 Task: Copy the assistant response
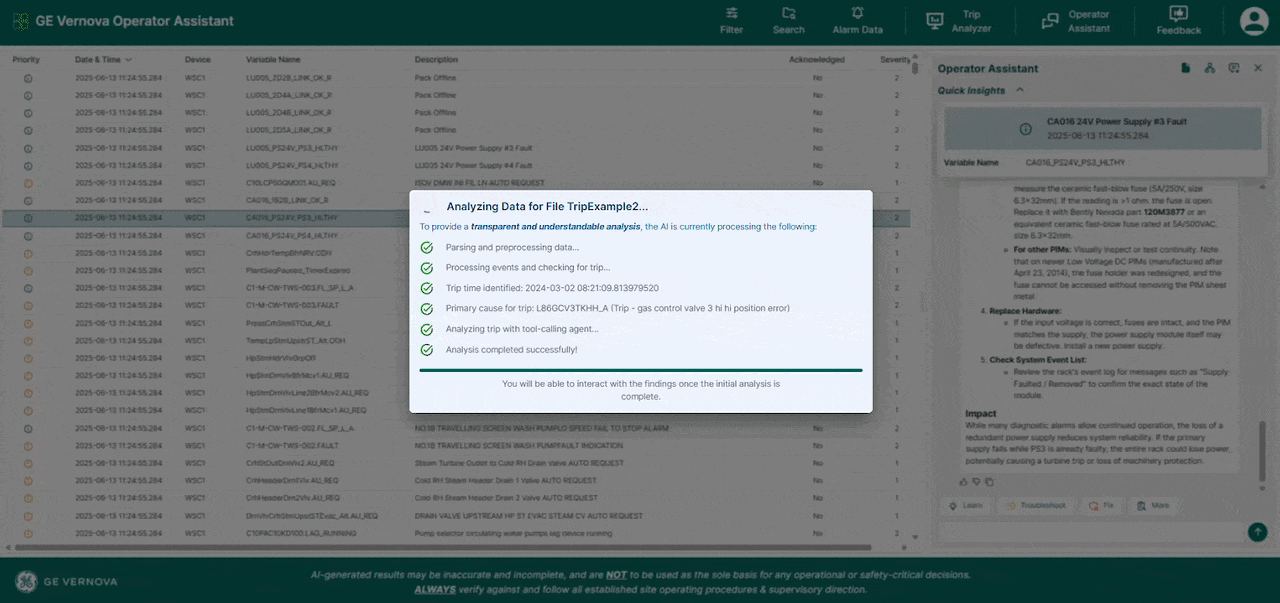tap(987, 481)
